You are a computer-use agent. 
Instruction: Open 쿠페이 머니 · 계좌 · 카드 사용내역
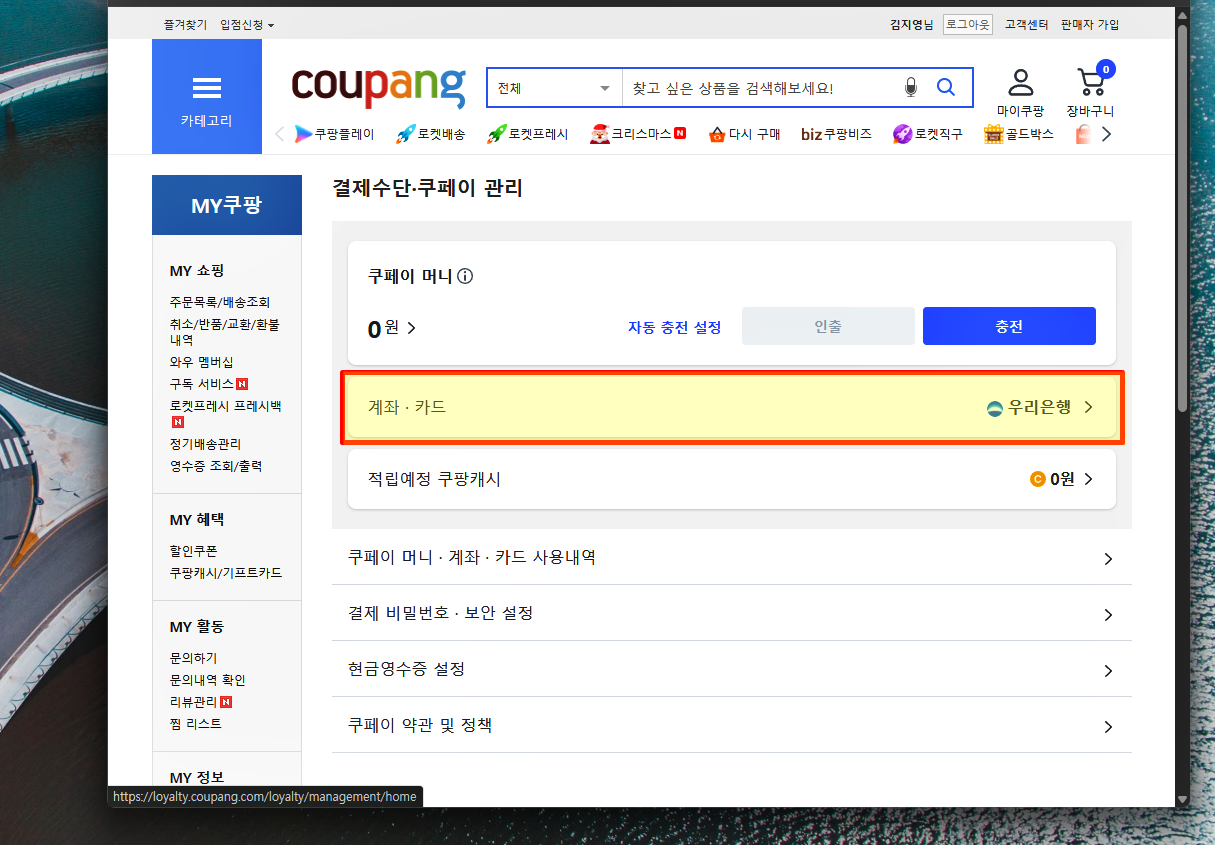[732, 557]
